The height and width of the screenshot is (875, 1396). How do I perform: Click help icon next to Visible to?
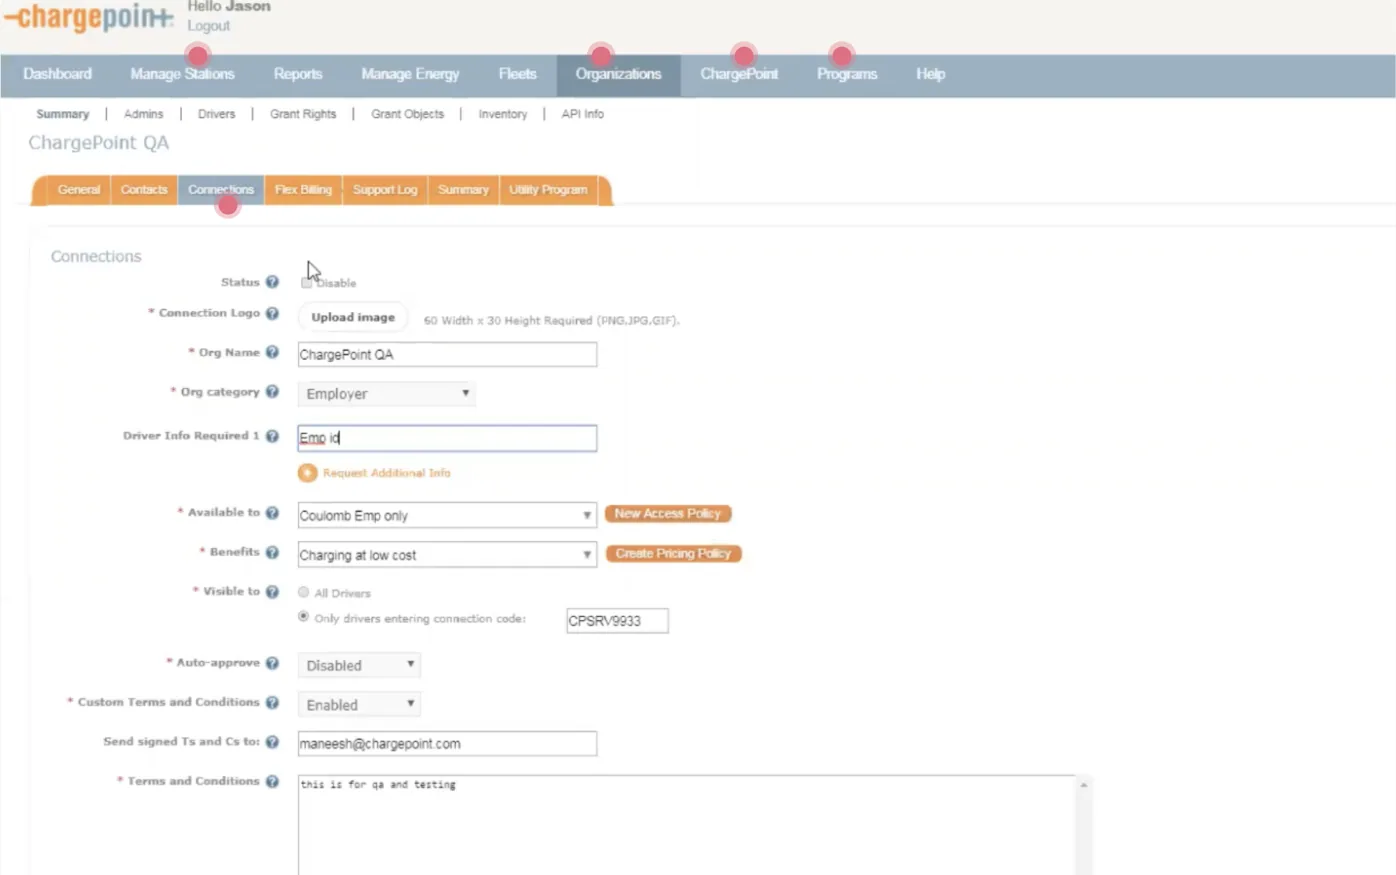click(272, 591)
